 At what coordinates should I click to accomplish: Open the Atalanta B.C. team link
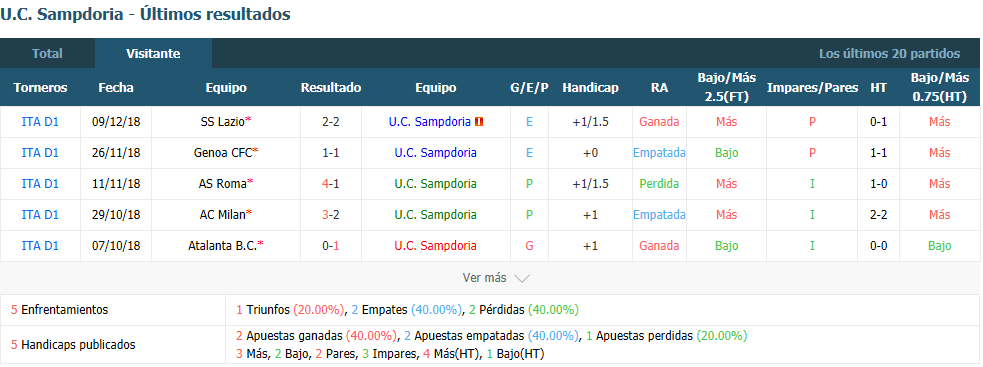223,246
